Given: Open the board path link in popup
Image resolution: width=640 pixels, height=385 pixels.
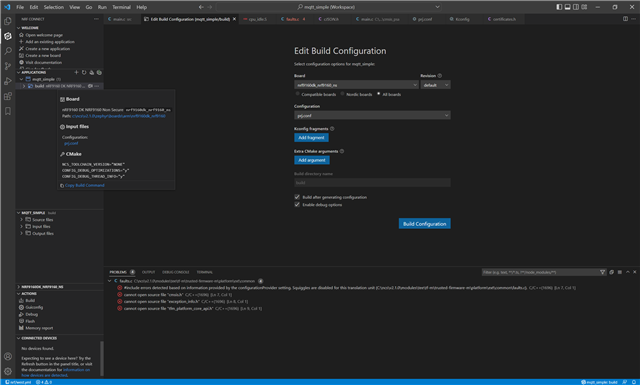Looking at the screenshot, I should [119, 116].
